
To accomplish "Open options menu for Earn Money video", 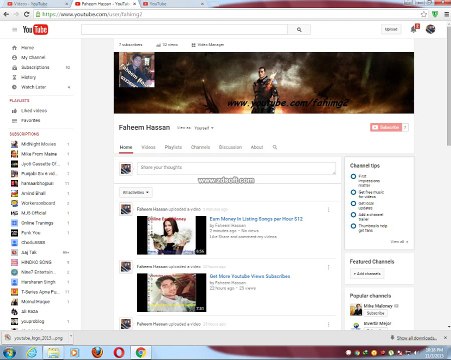I will click(x=329, y=210).
